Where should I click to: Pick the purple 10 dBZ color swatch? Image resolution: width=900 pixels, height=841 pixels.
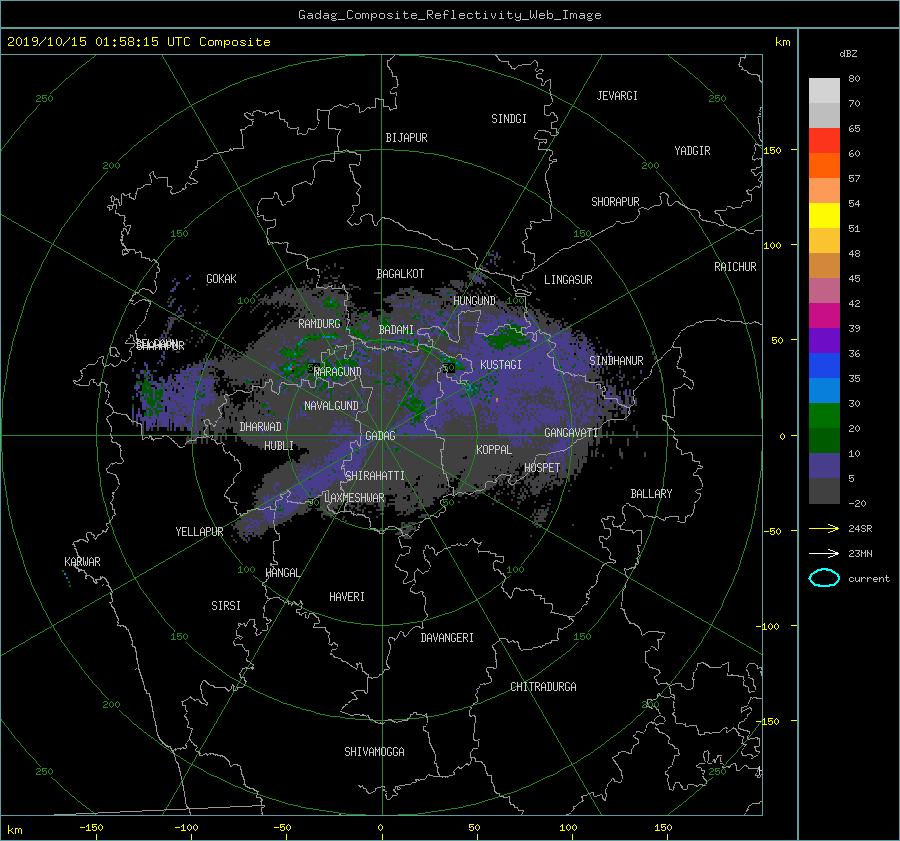(824, 465)
